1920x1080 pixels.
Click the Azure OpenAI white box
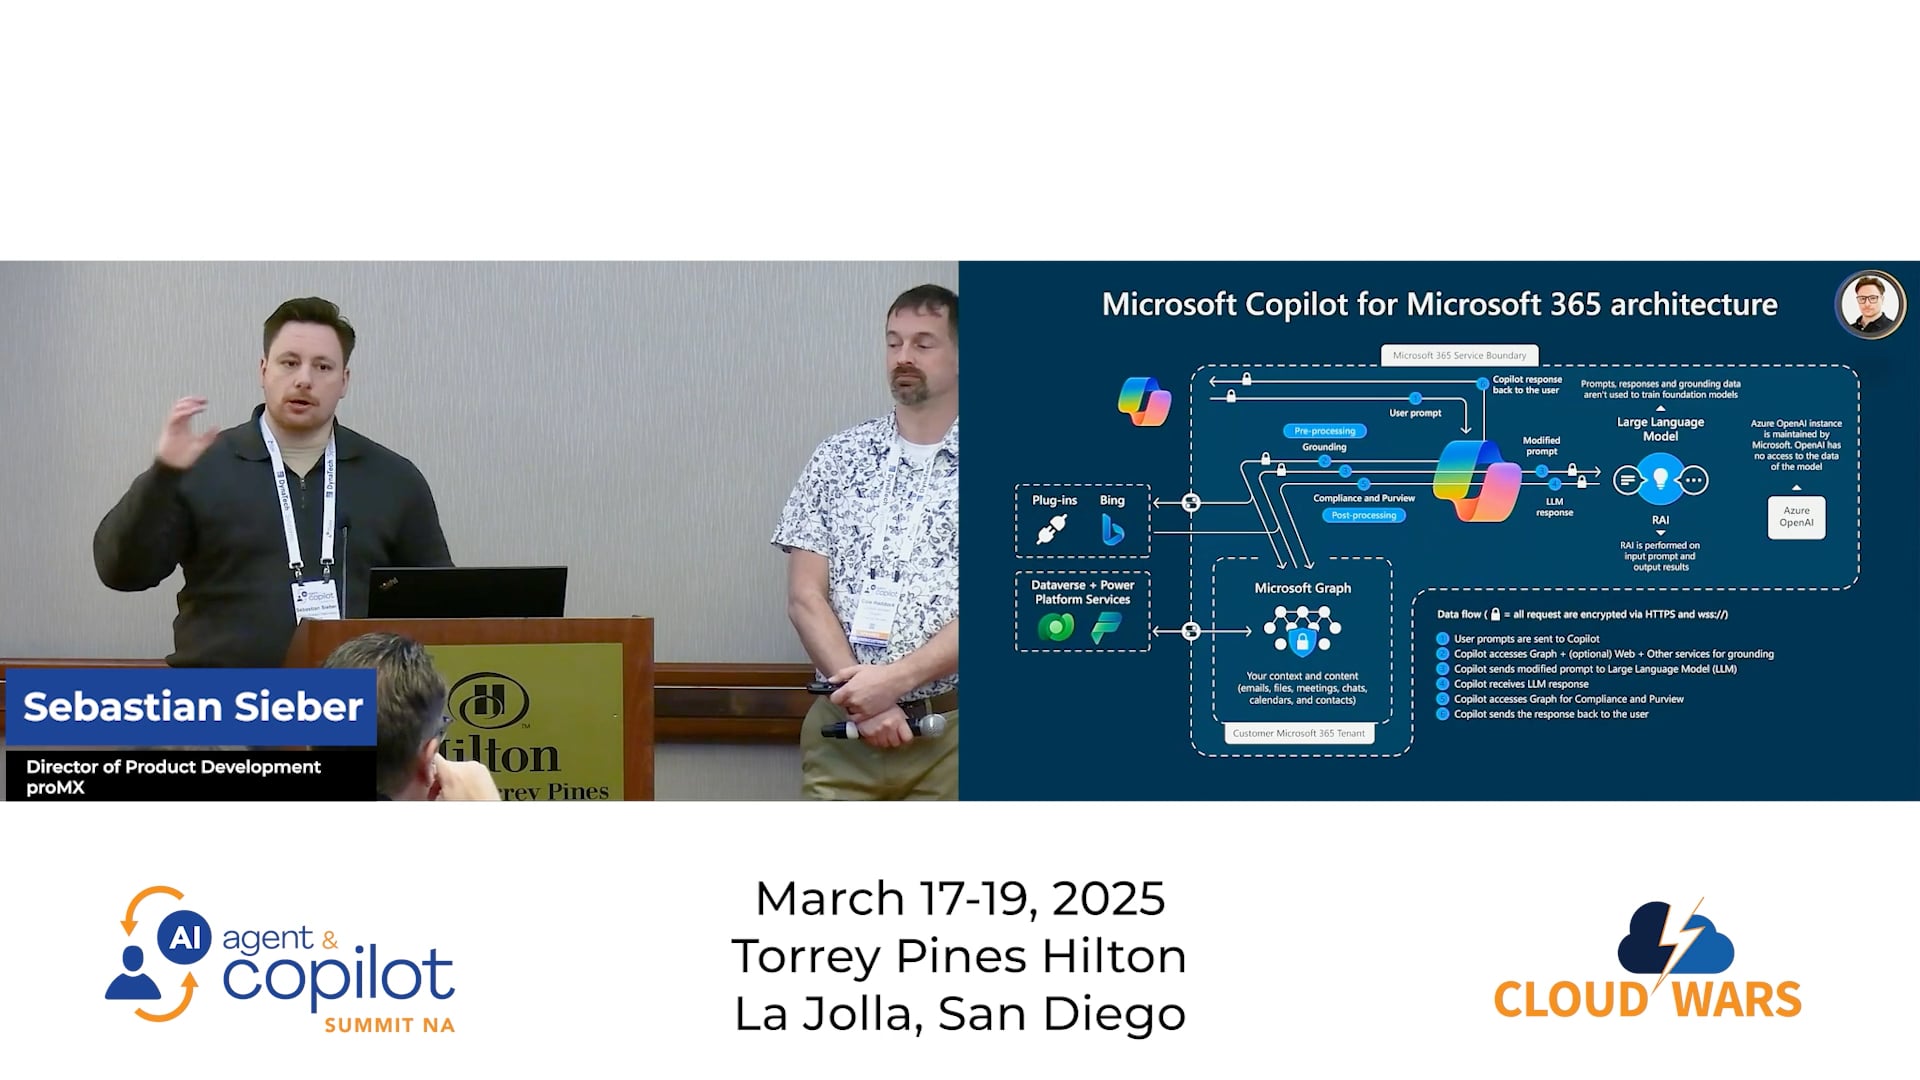[x=1796, y=517]
